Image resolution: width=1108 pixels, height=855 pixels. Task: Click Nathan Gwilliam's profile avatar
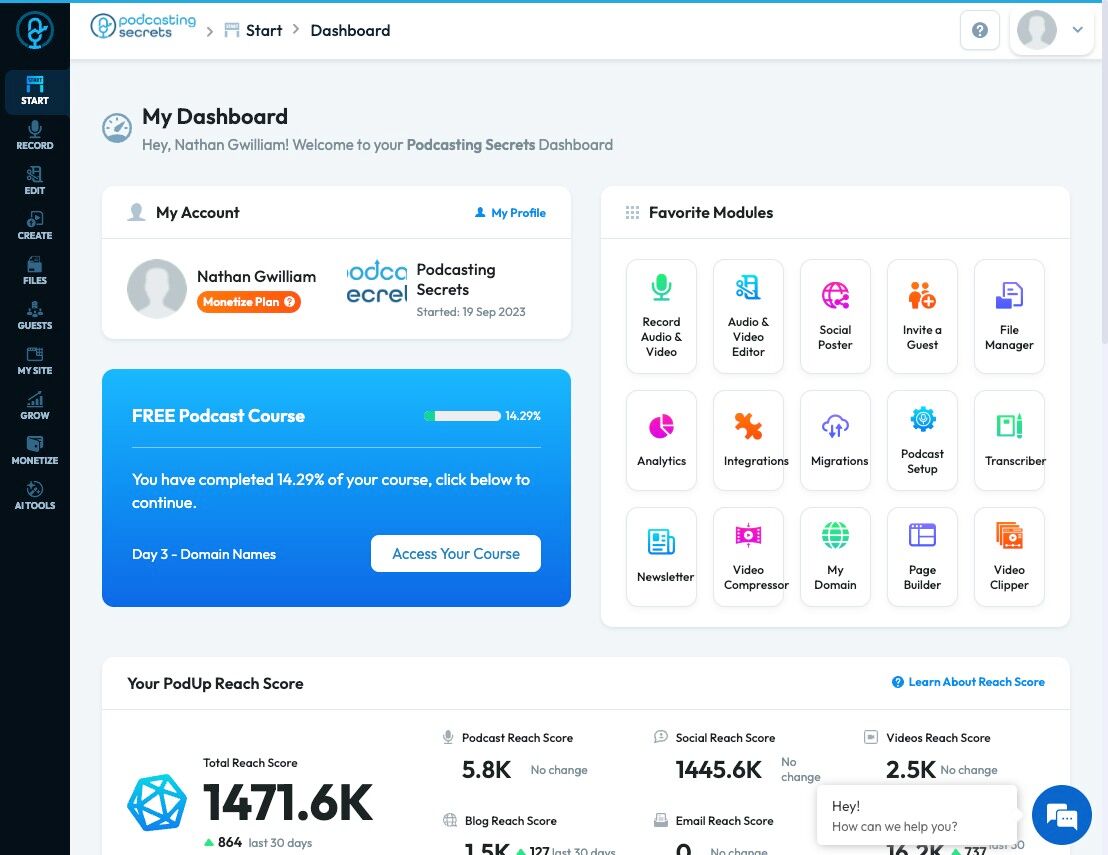point(157,289)
